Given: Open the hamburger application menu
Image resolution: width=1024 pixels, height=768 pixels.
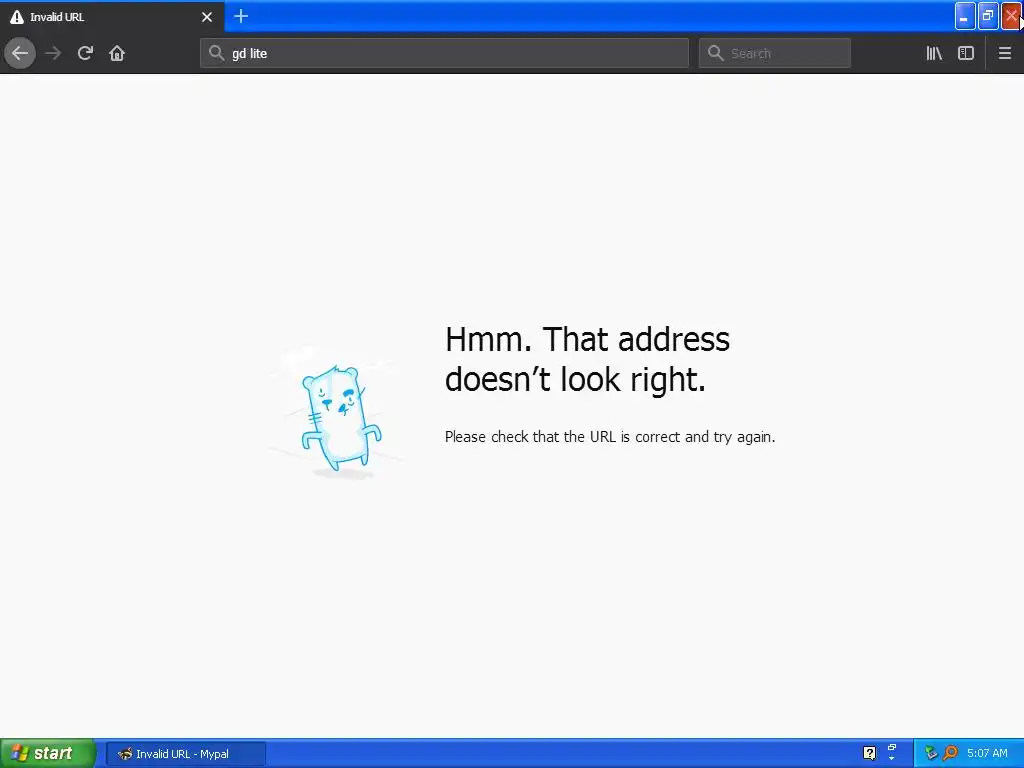Looking at the screenshot, I should (1004, 53).
